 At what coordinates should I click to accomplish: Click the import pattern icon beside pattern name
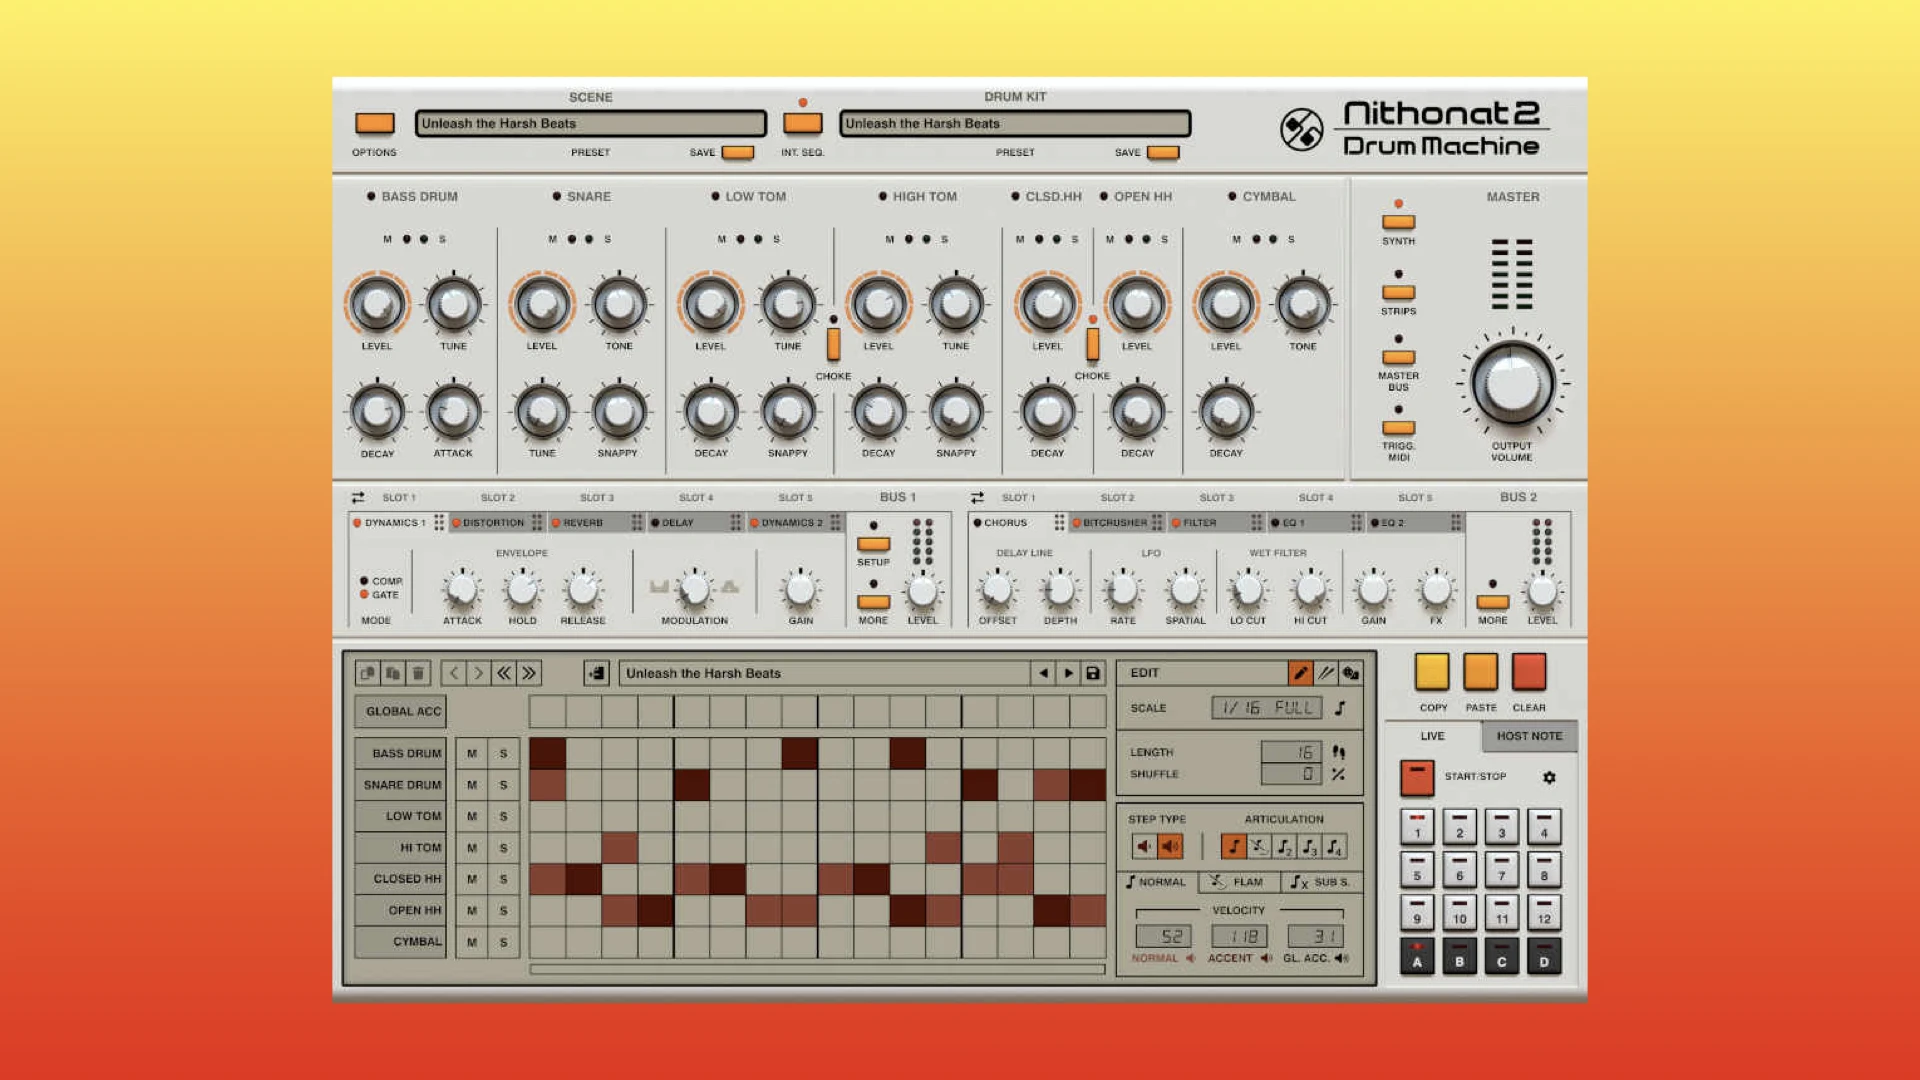pos(596,673)
